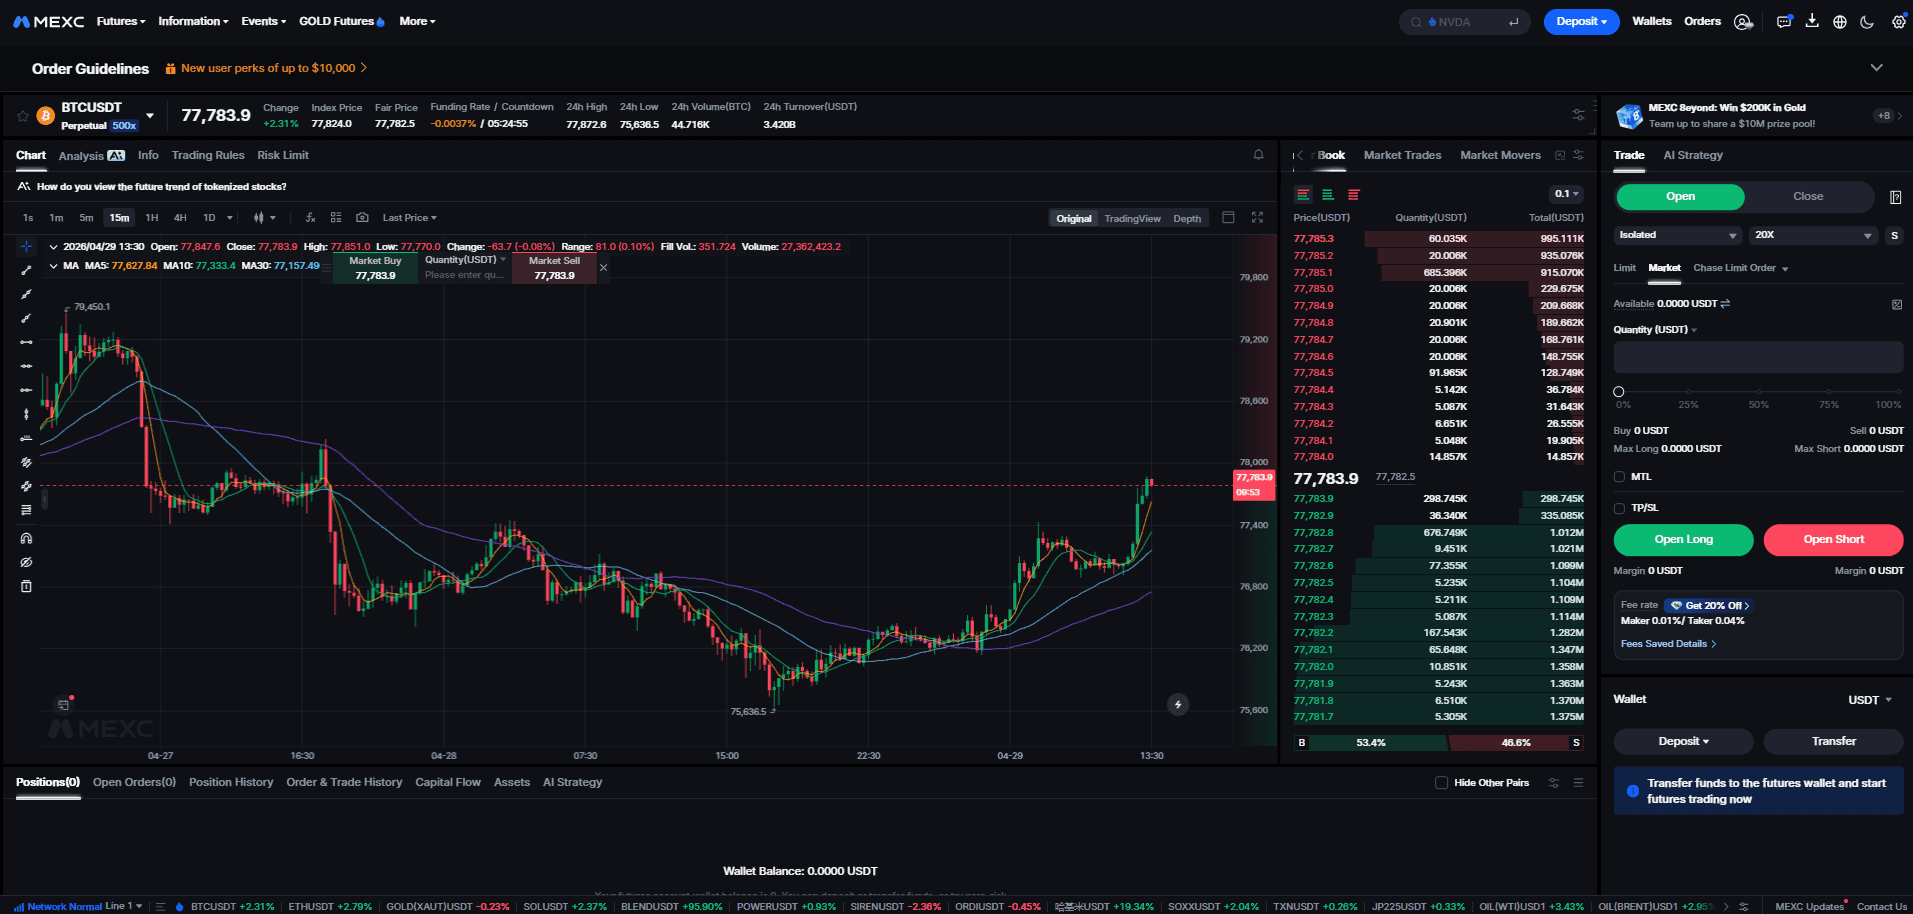The image size is (1913, 914).
Task: Open the Isolated margin mode dropdown
Action: pyautogui.click(x=1678, y=235)
